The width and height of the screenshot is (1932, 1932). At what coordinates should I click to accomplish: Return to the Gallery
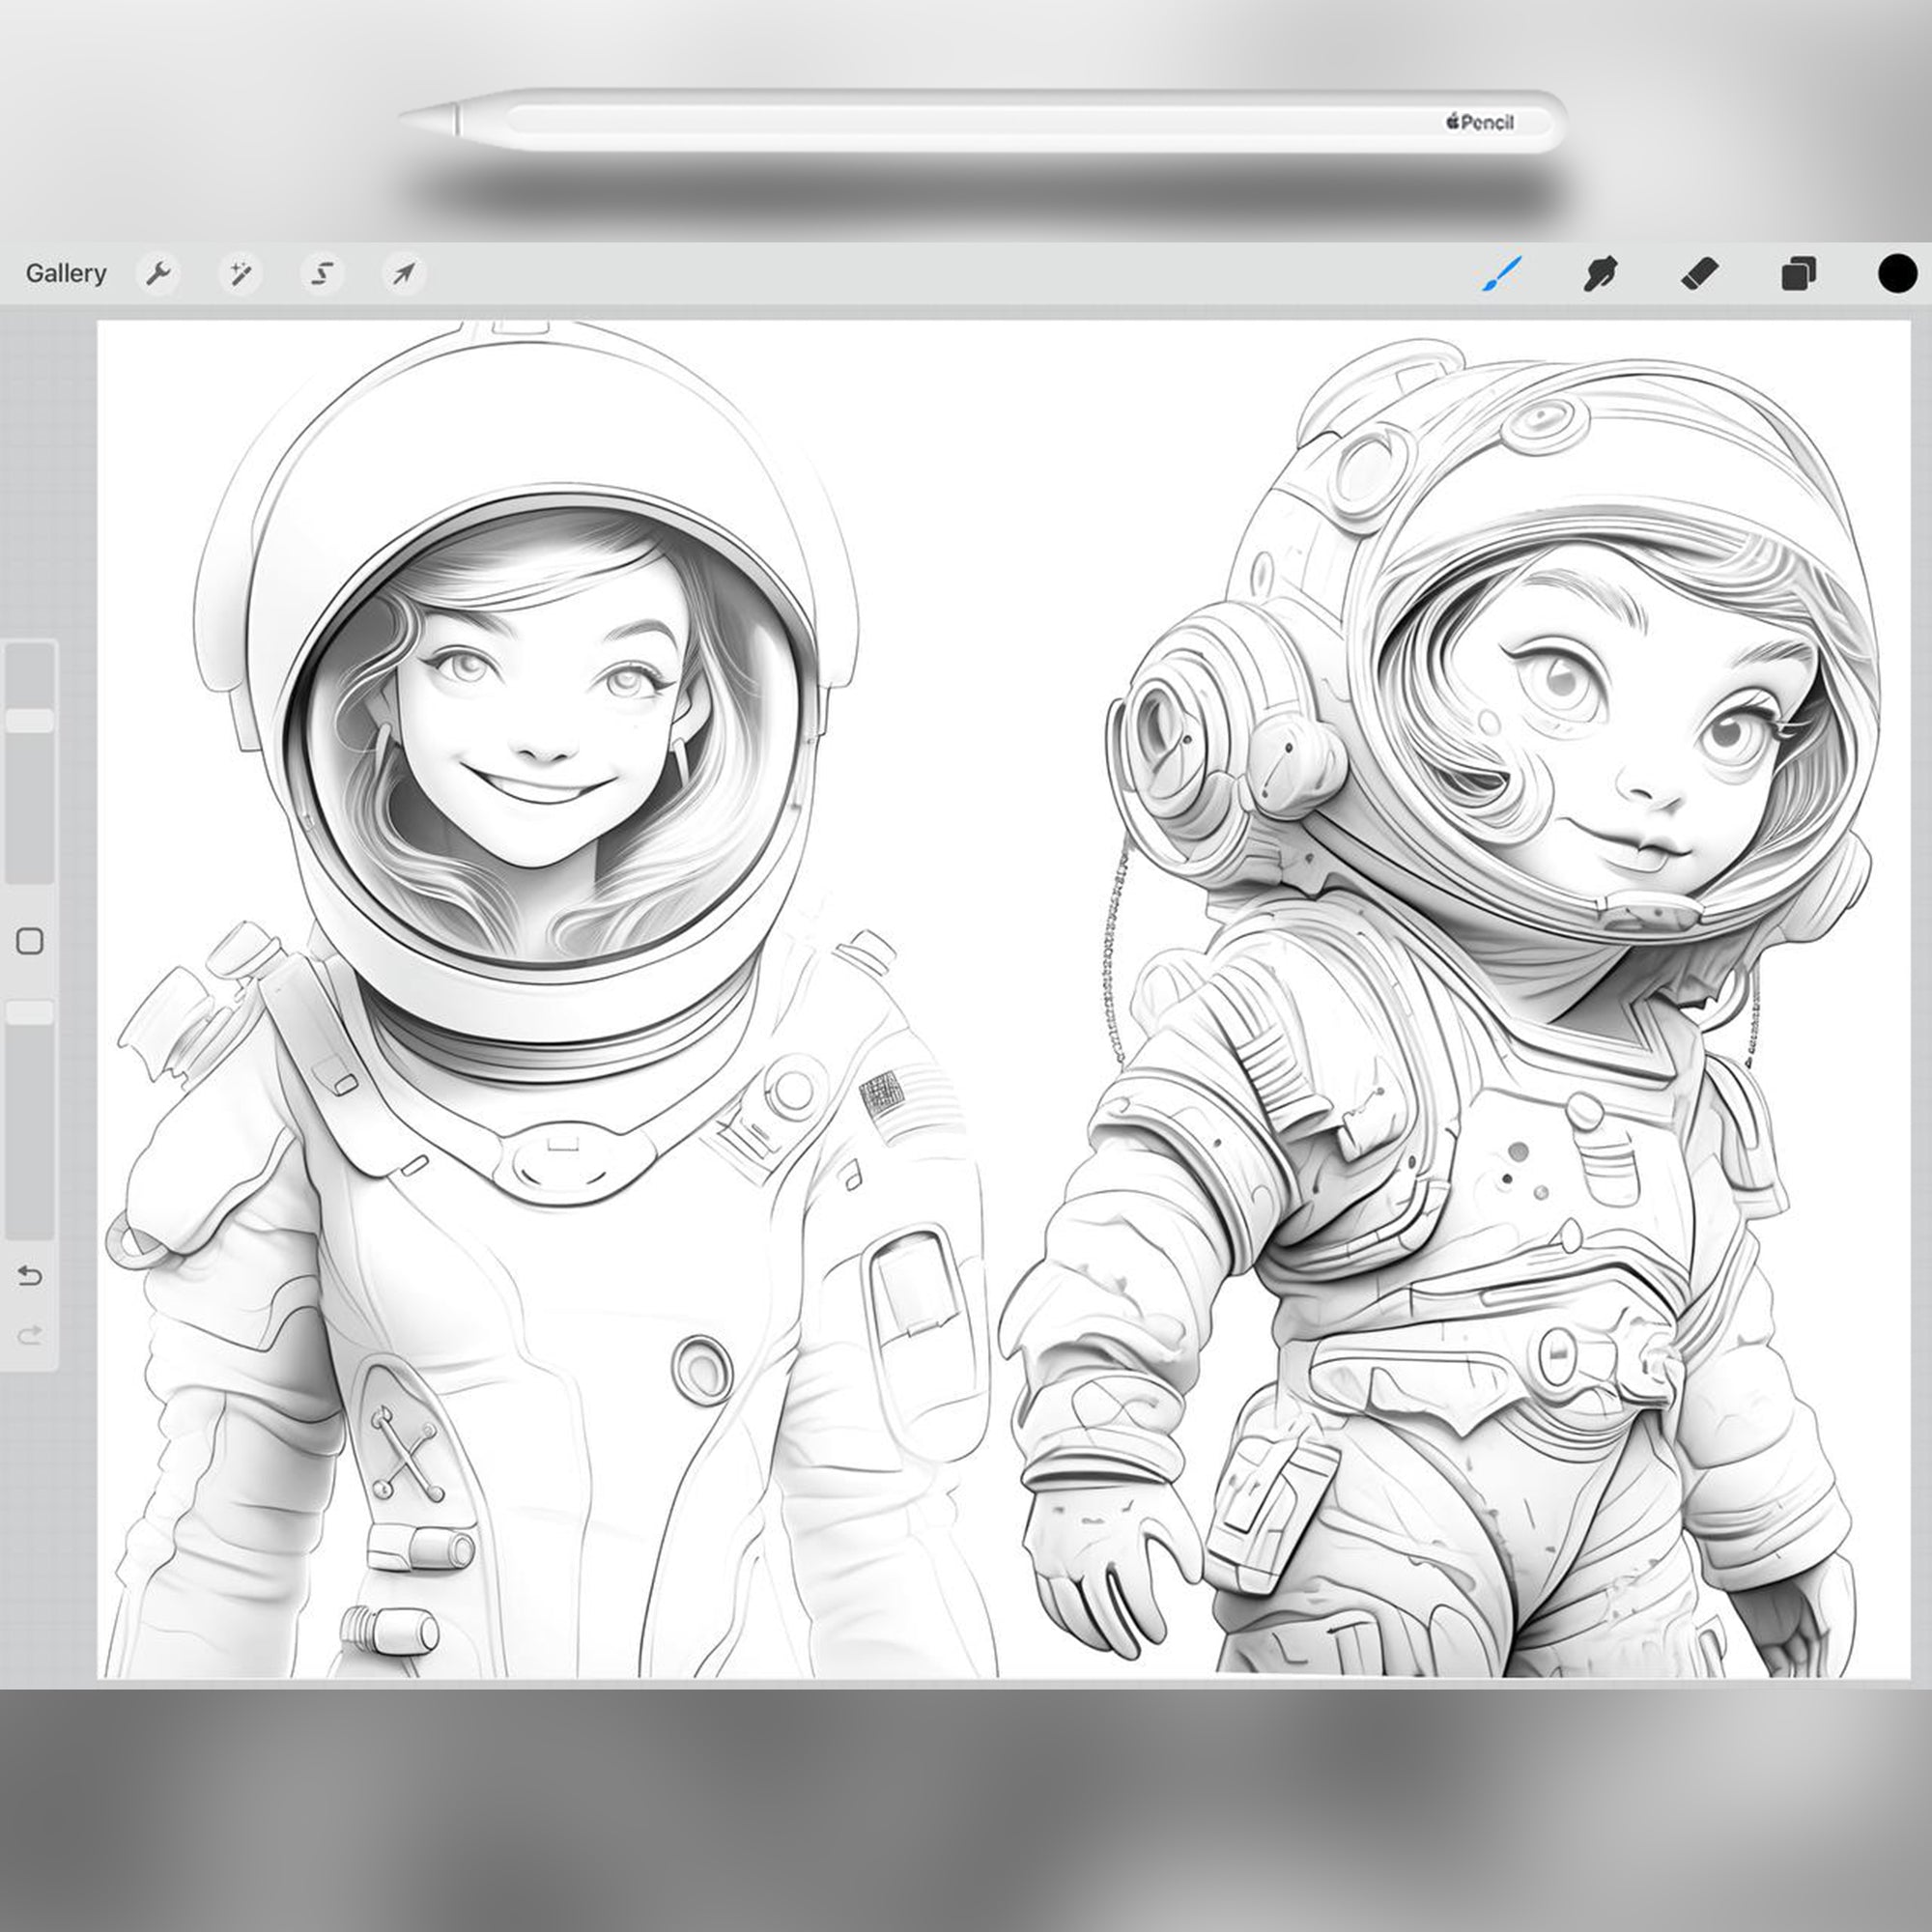(66, 273)
